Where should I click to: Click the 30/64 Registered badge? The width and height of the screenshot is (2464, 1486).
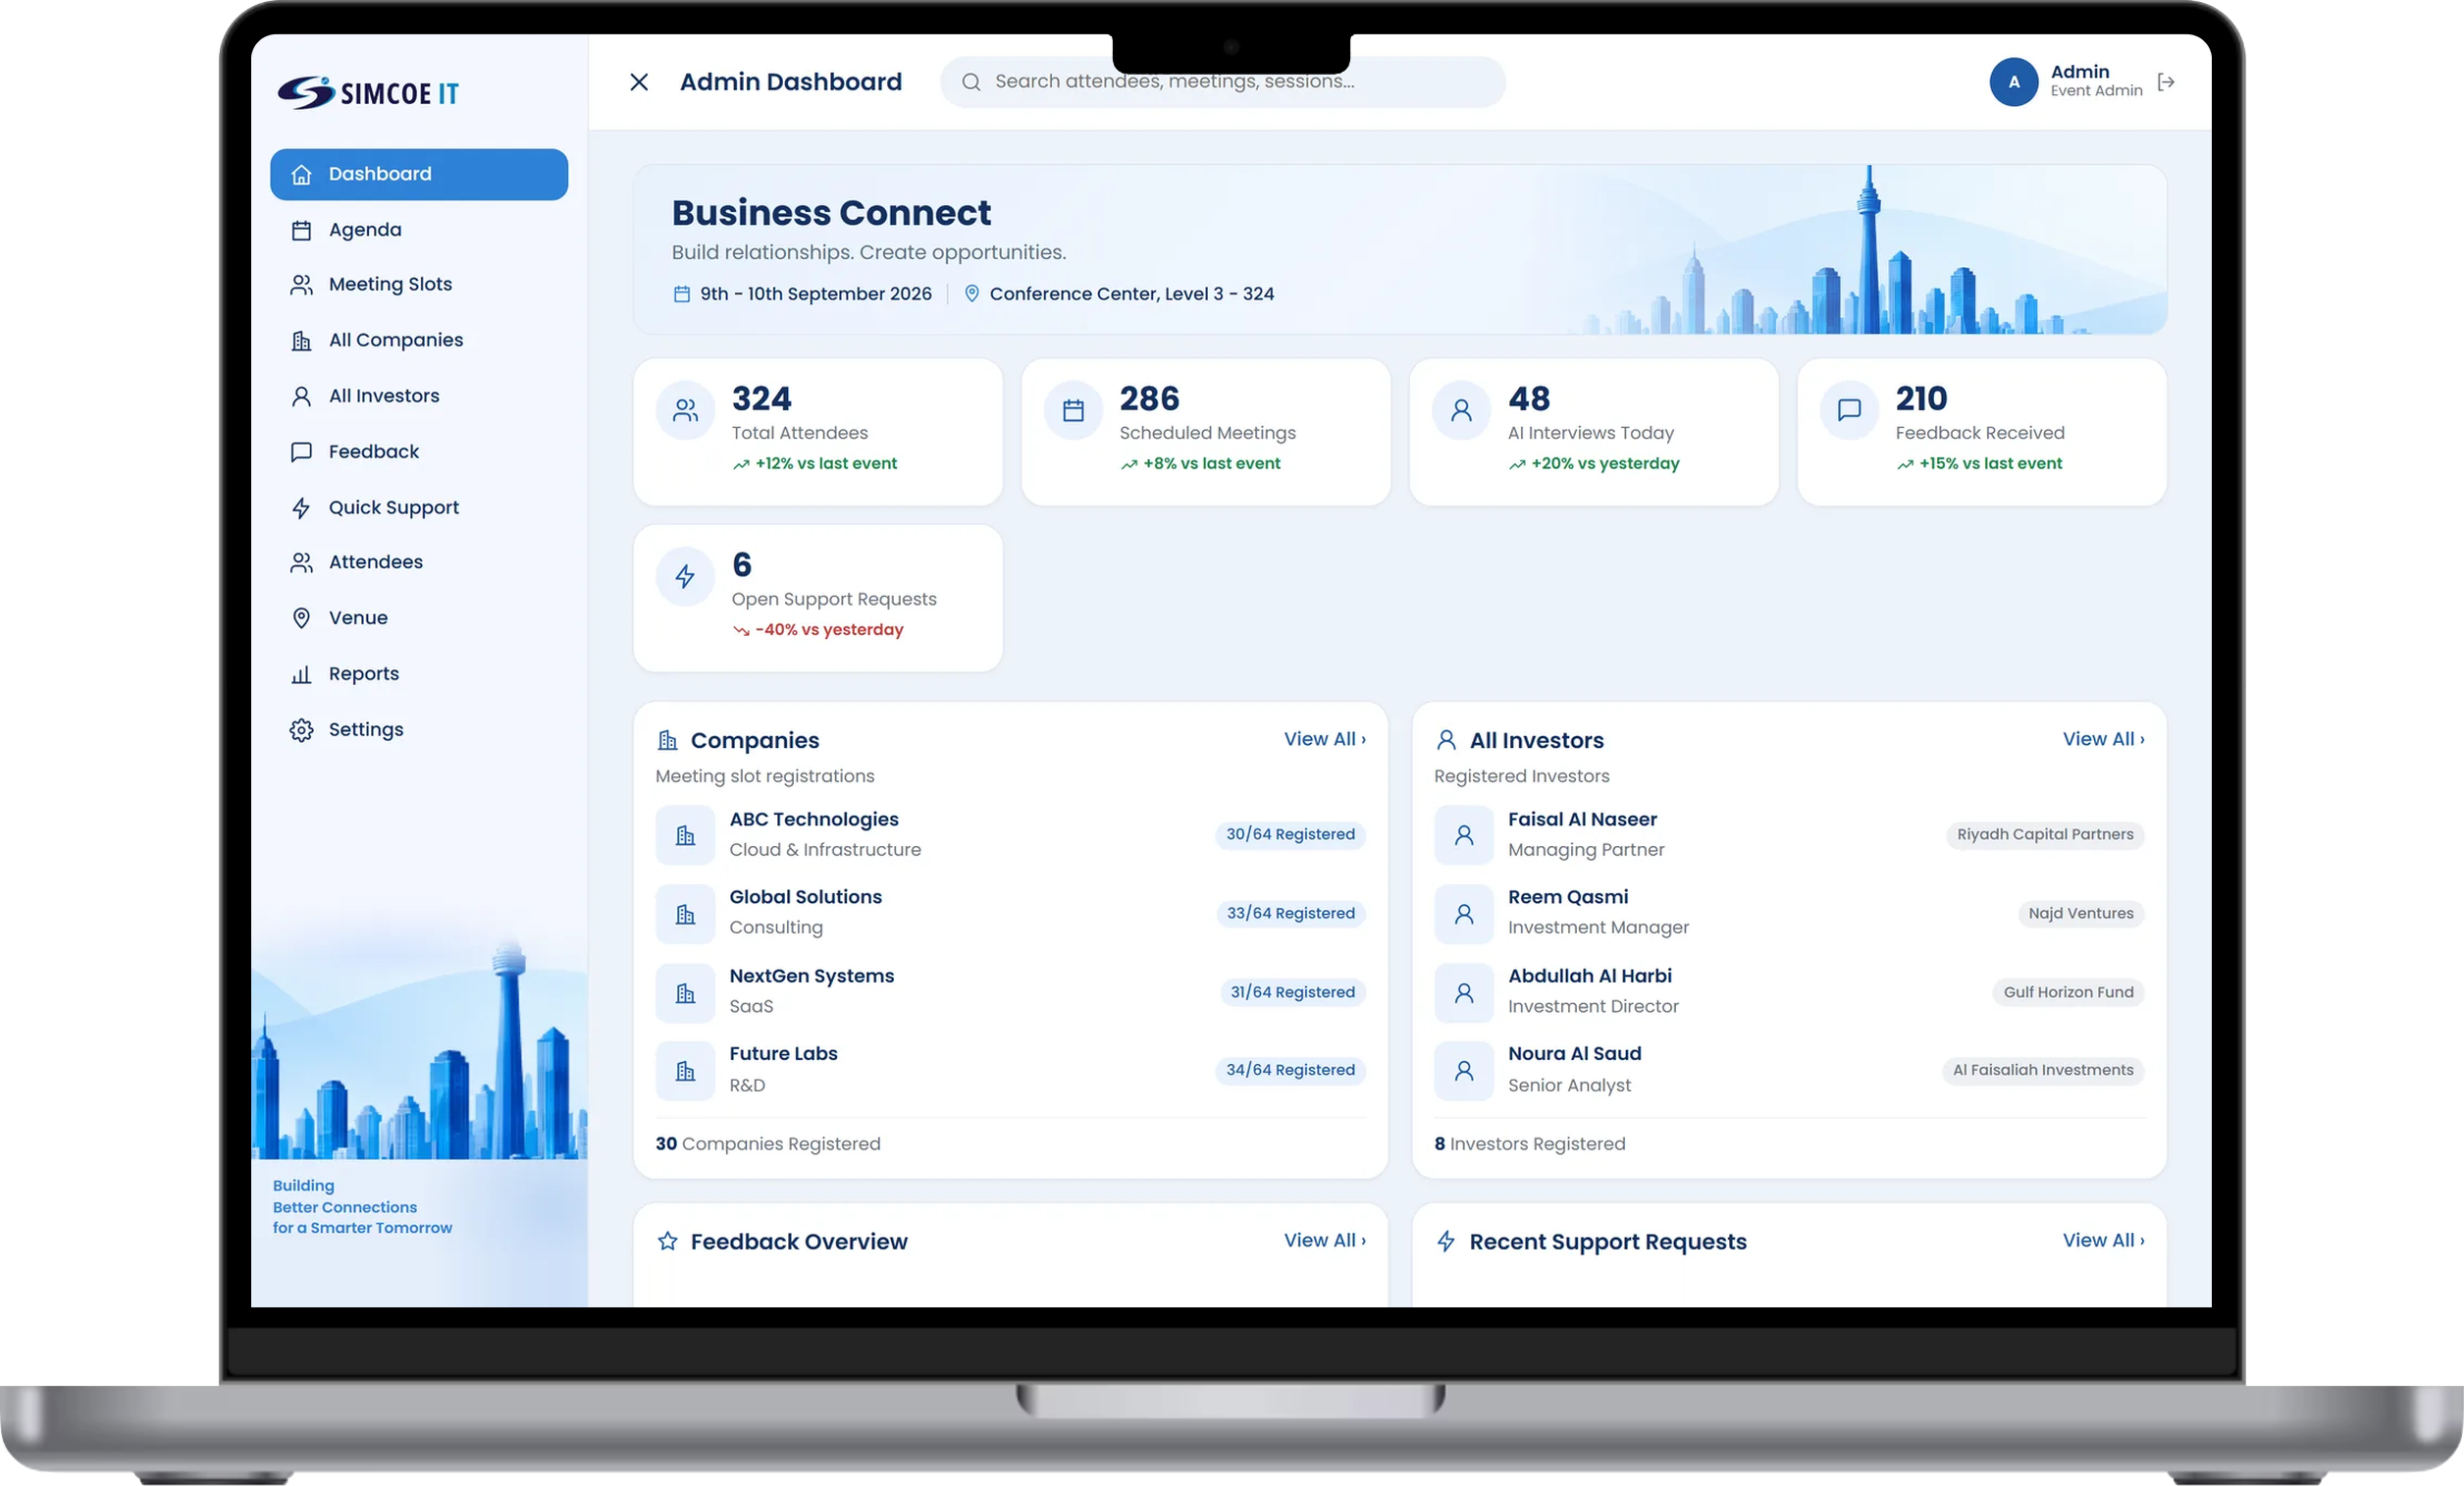click(x=1290, y=835)
